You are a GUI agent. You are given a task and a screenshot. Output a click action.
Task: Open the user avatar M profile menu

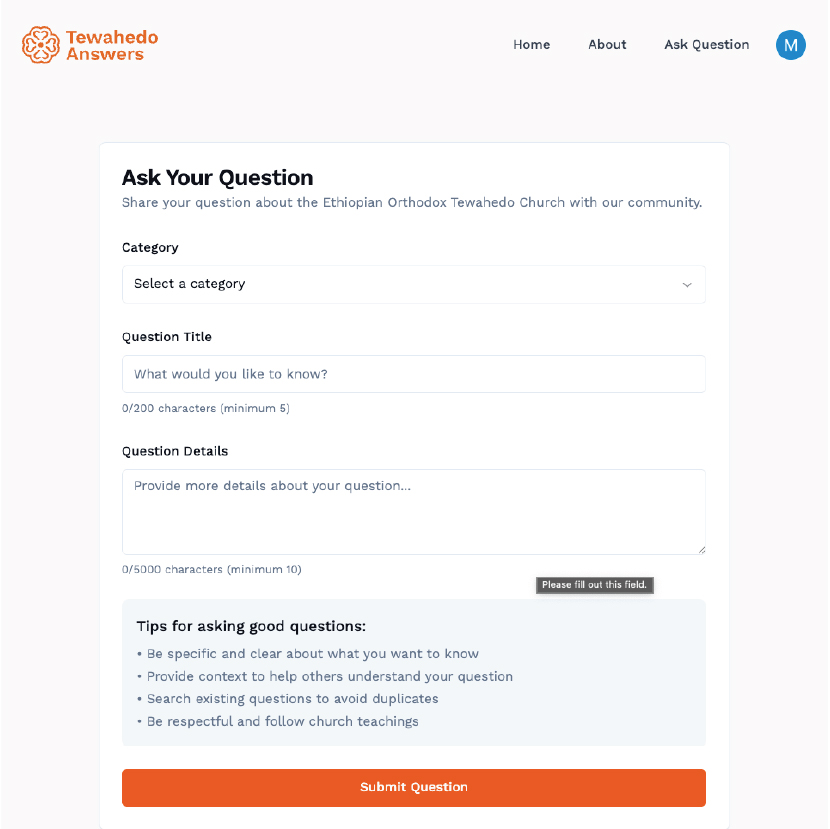pos(790,45)
